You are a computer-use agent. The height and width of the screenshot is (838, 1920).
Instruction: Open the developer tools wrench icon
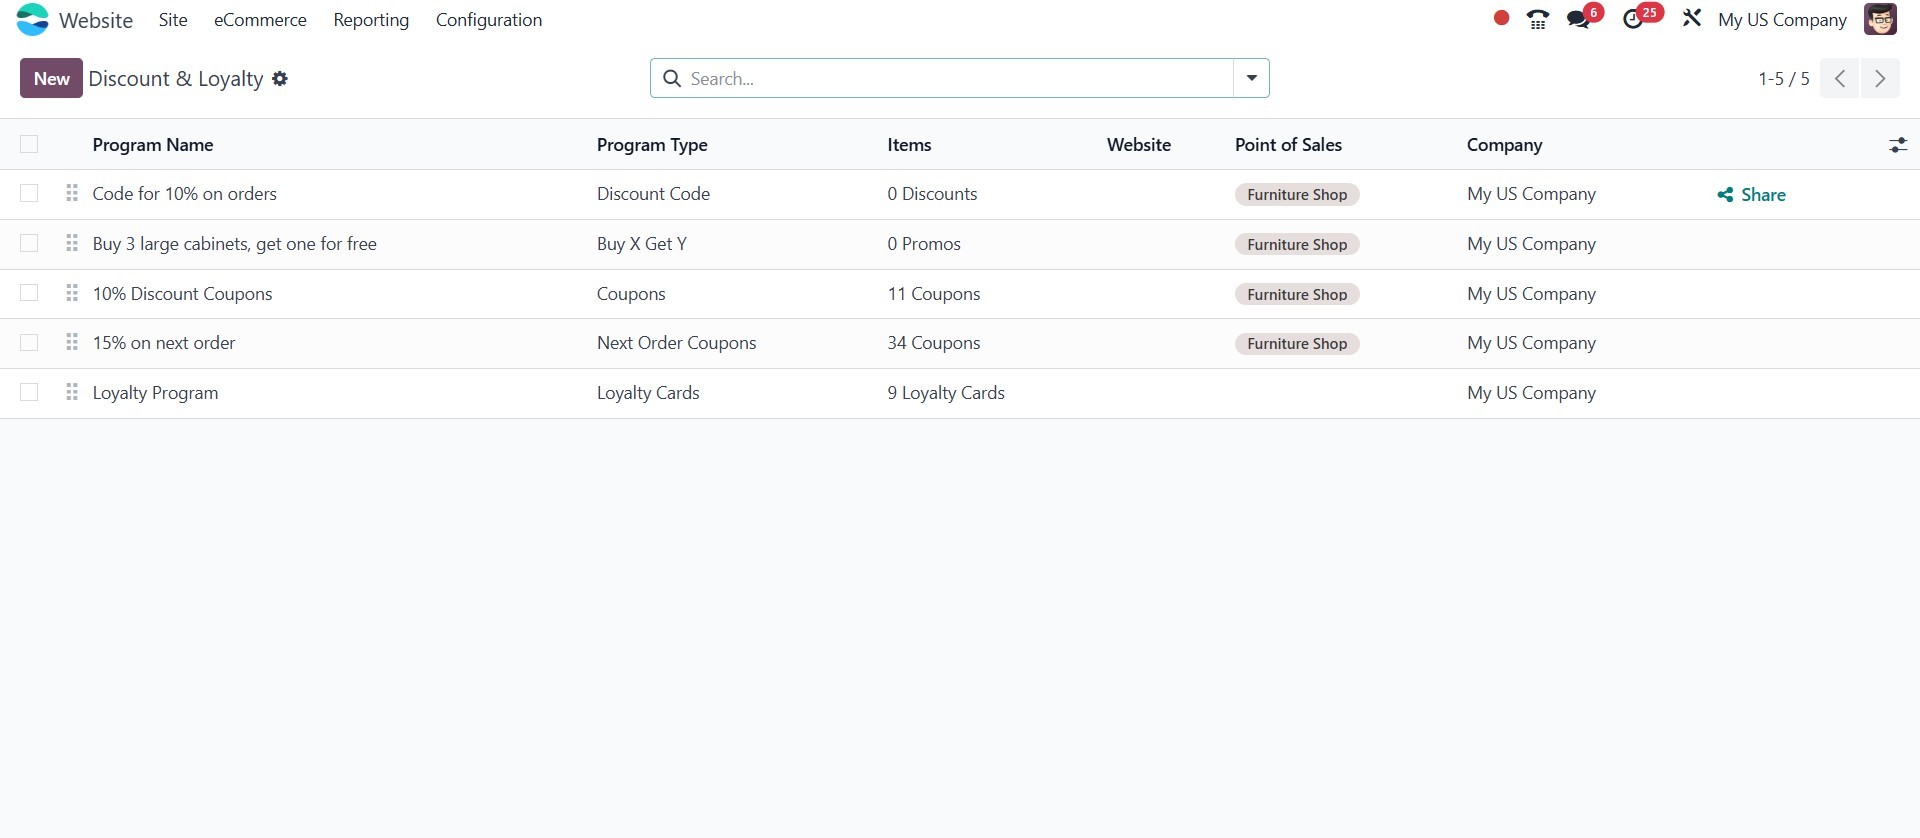point(1691,19)
